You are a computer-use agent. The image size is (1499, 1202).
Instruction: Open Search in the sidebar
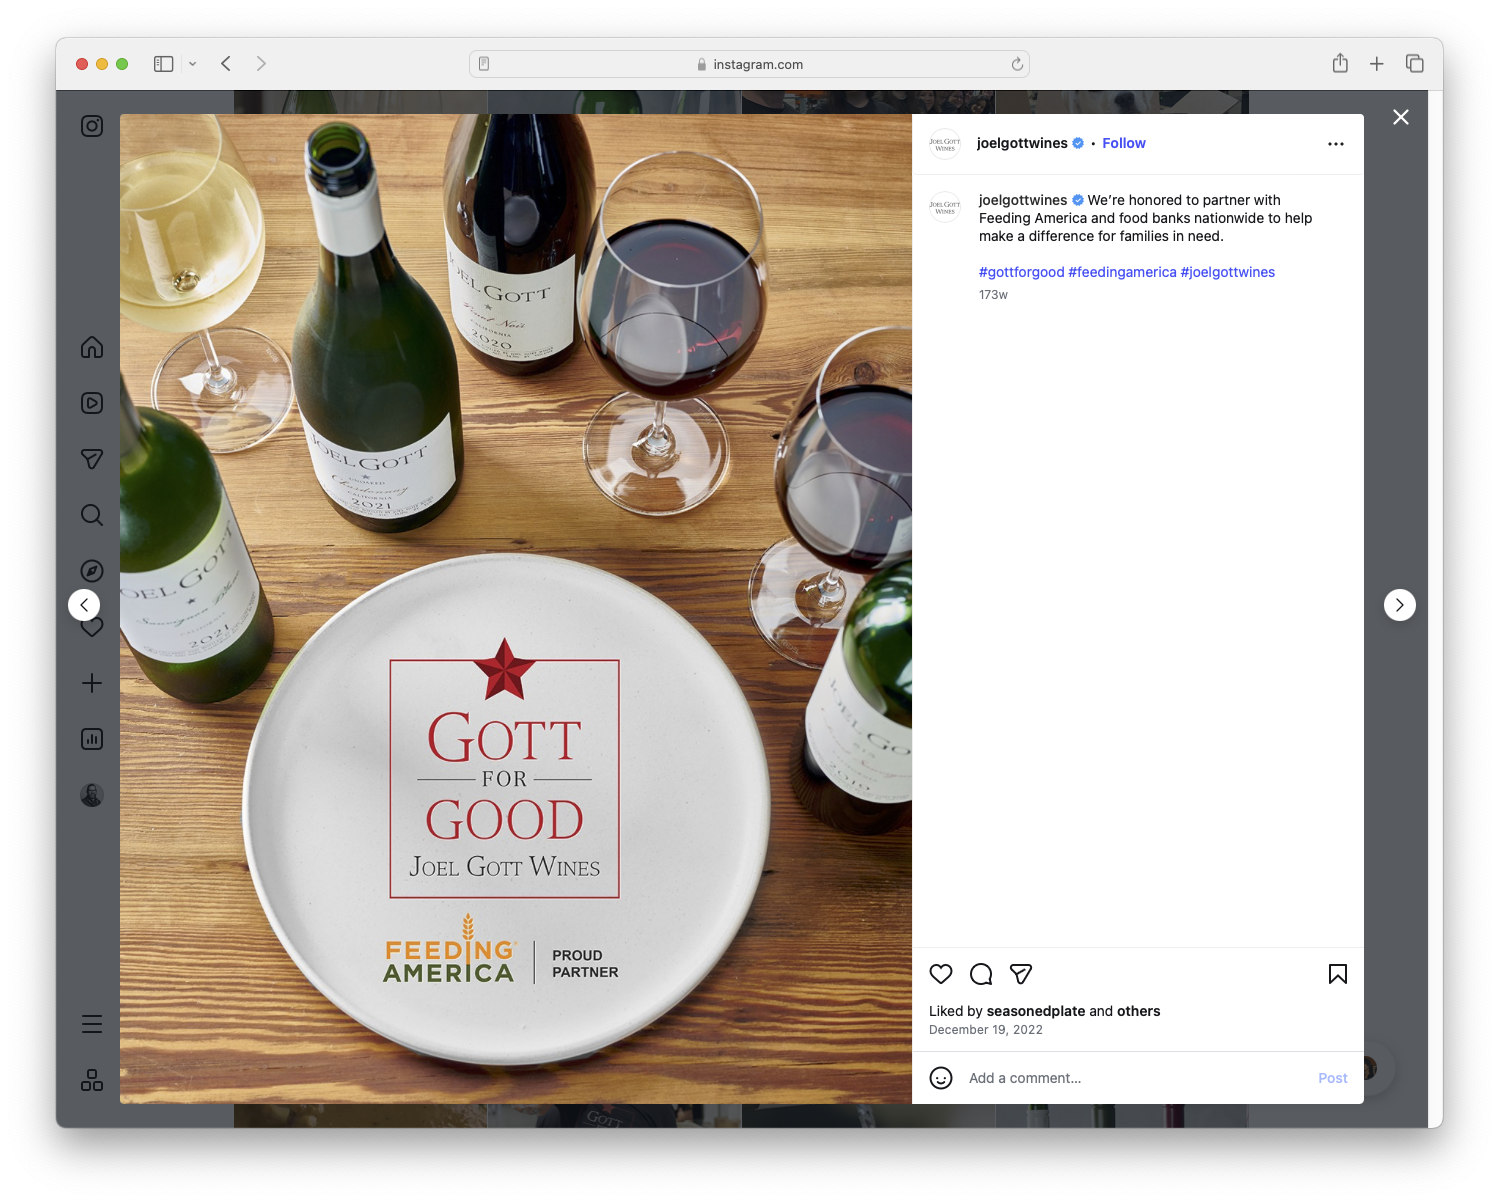coord(92,515)
